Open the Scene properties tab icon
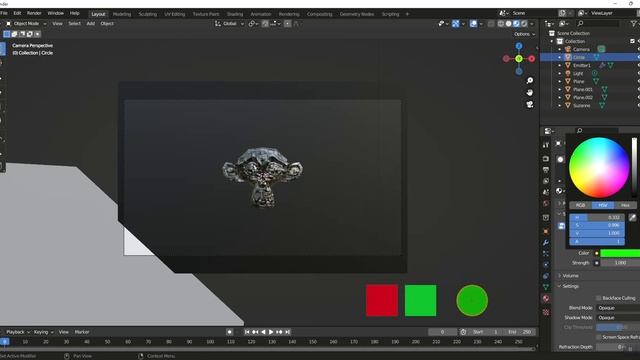Image resolution: width=640 pixels, height=360 pixels. click(546, 192)
